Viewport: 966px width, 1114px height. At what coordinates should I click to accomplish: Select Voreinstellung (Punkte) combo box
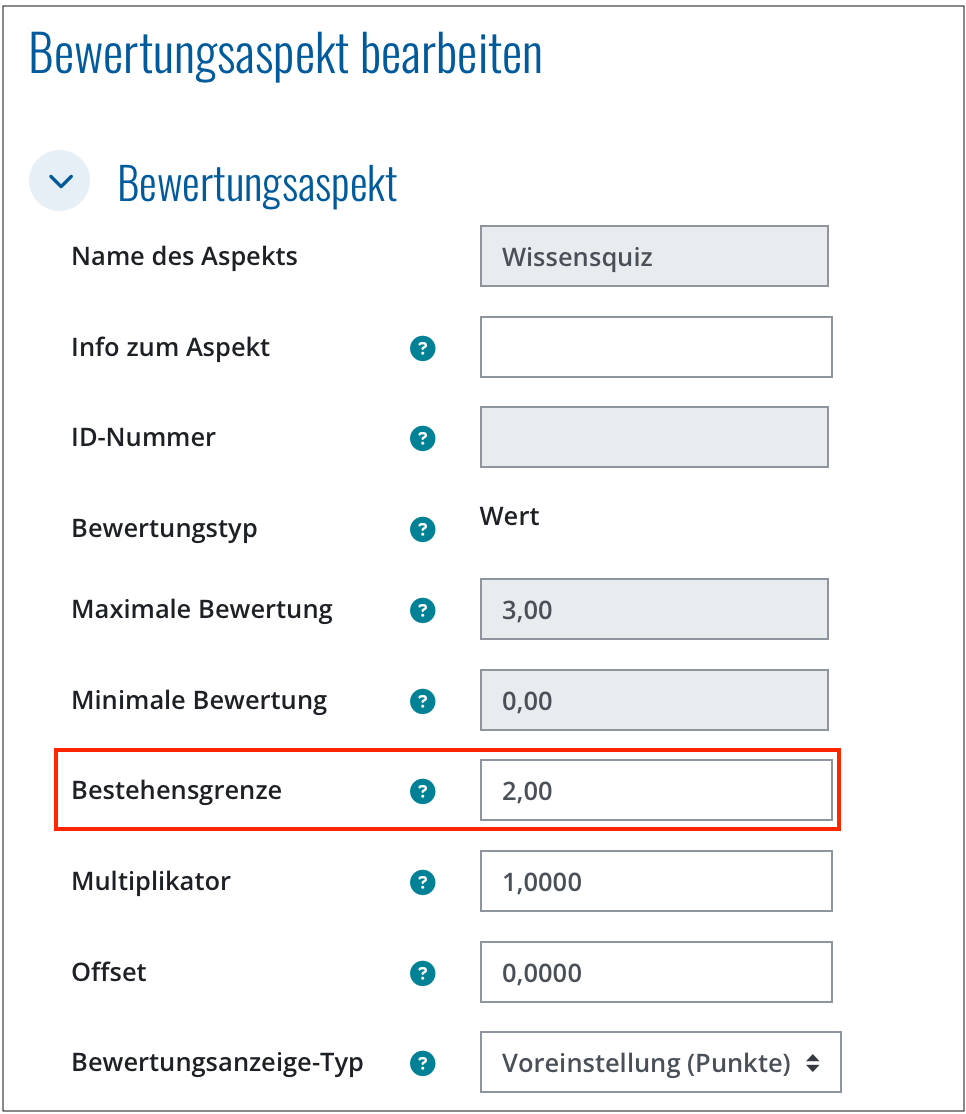(x=660, y=1062)
